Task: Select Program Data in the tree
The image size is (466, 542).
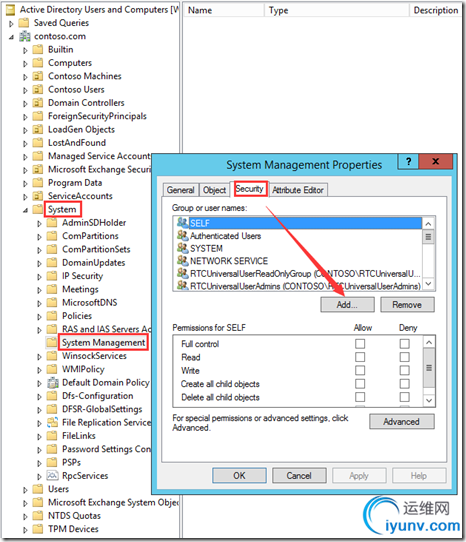Action: (x=75, y=183)
